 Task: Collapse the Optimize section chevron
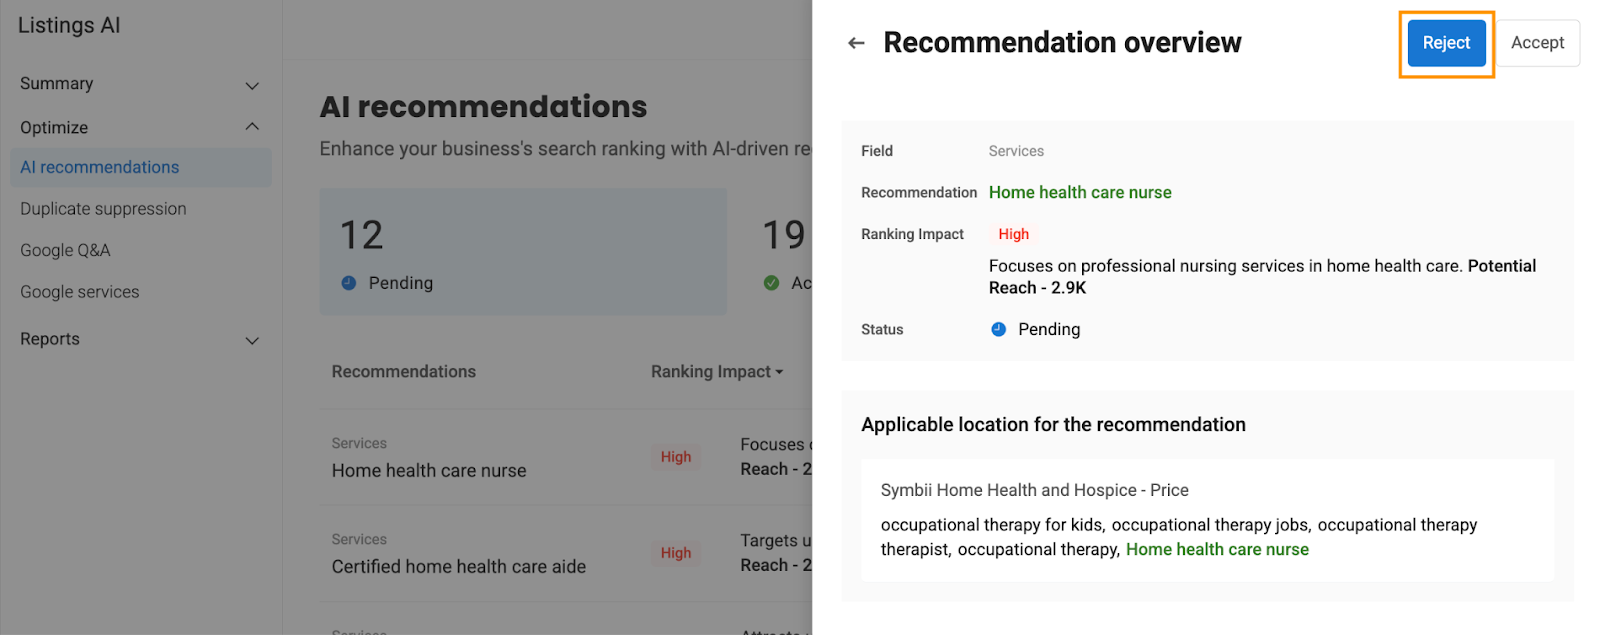tap(252, 127)
